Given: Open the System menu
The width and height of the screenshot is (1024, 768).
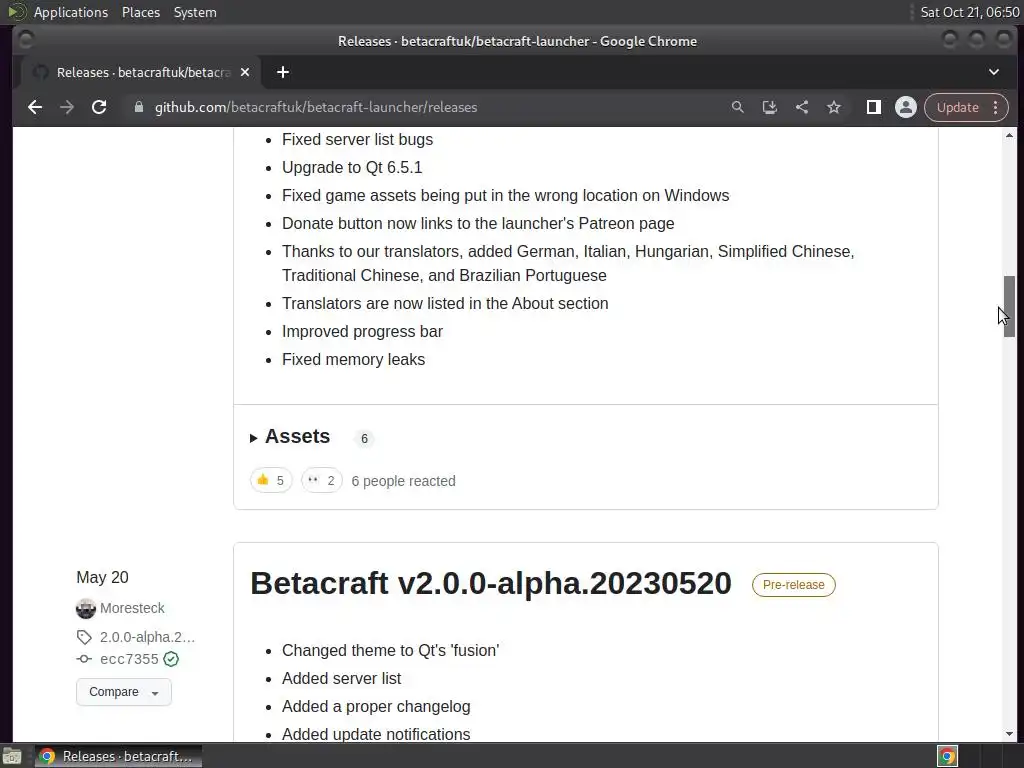Looking at the screenshot, I should (195, 12).
